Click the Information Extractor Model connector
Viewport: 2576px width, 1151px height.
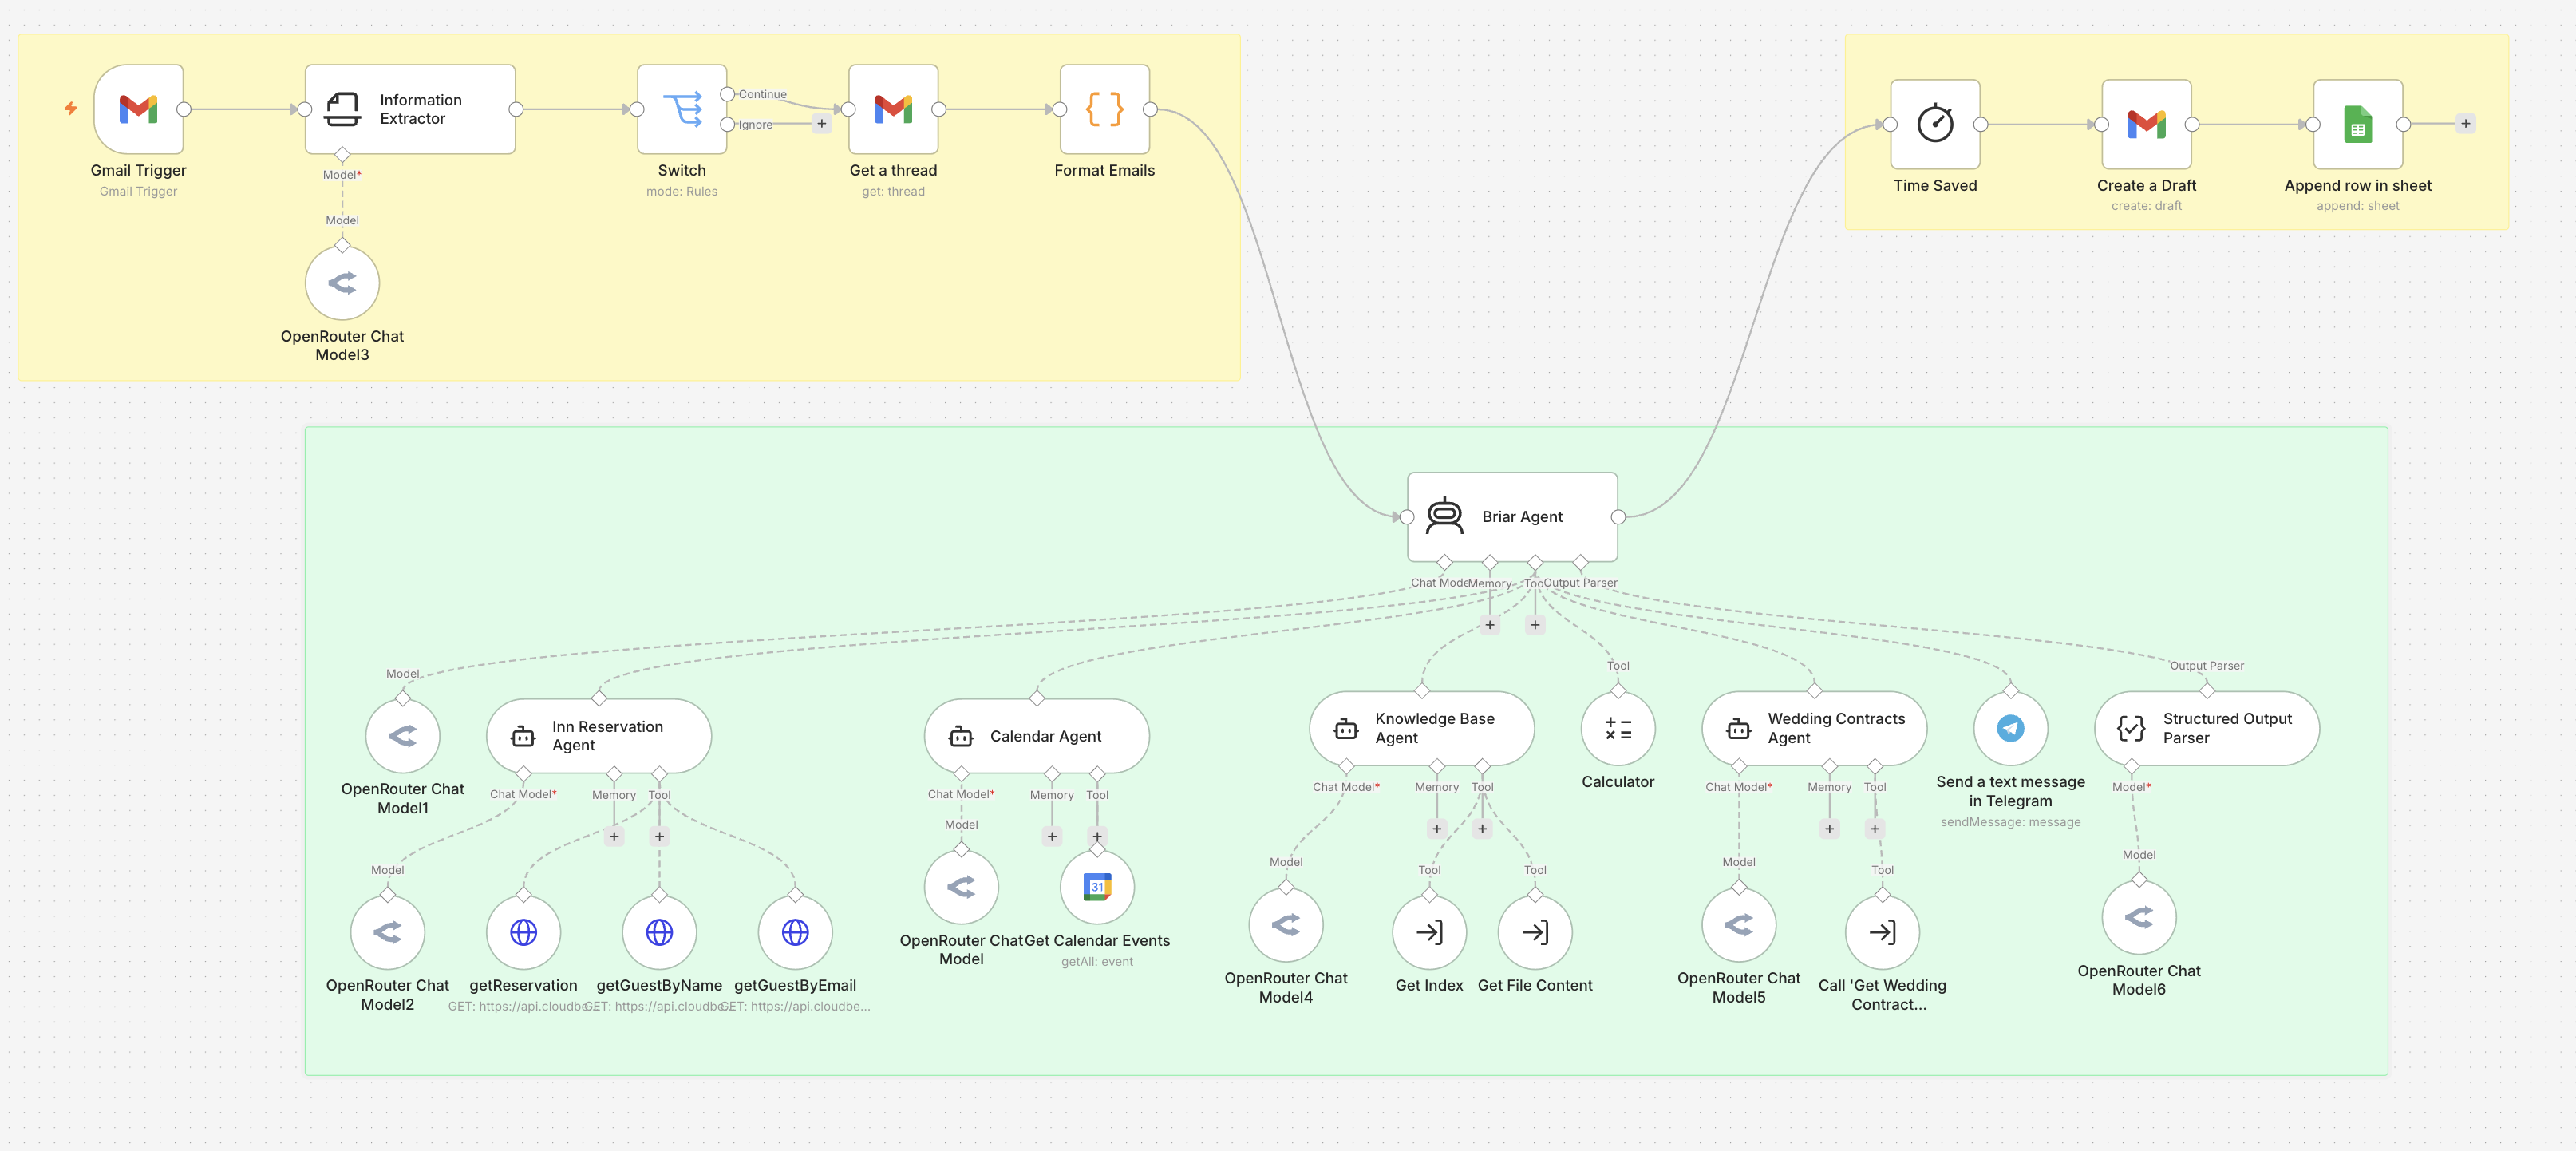point(342,154)
